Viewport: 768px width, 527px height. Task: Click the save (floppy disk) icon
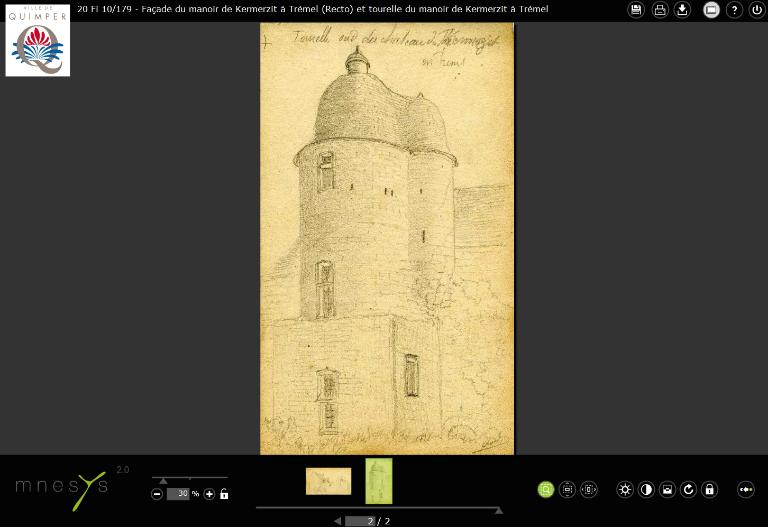[636, 10]
